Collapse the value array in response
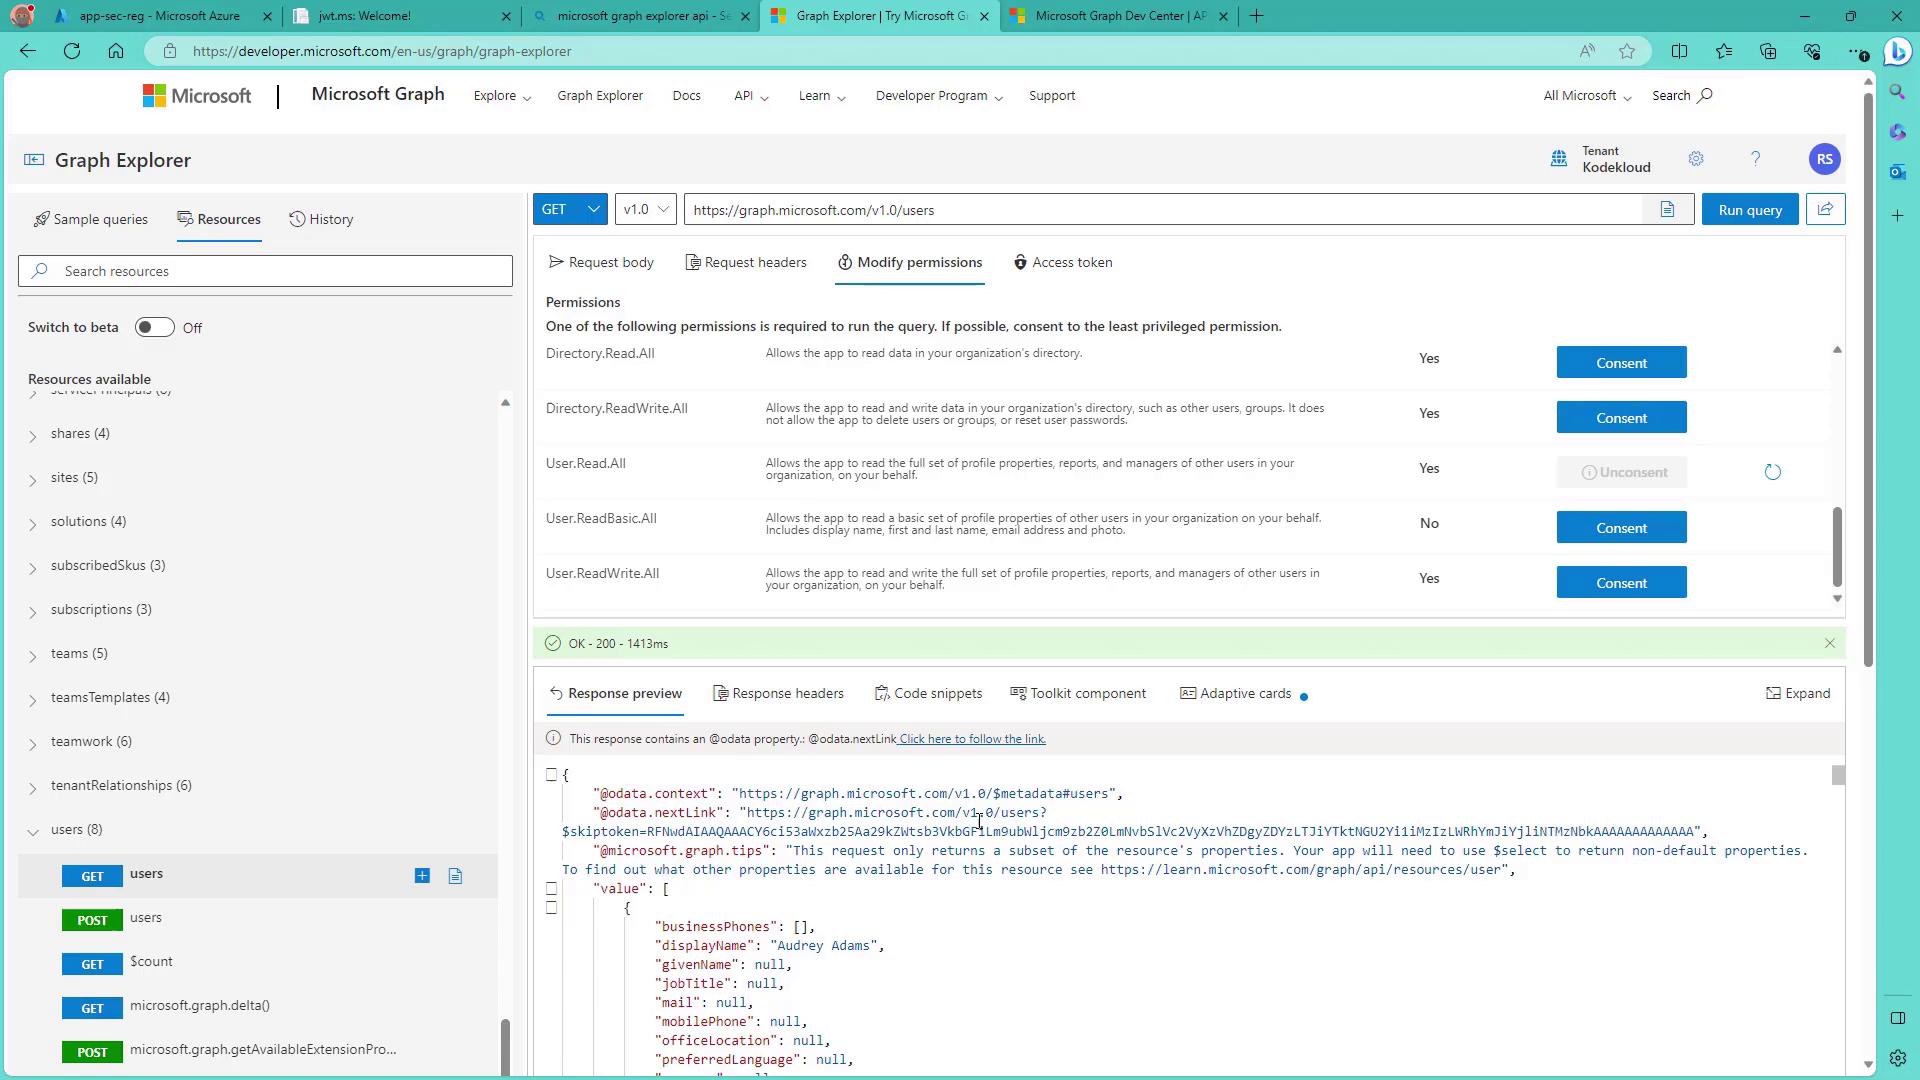The height and width of the screenshot is (1080, 1920). click(x=551, y=889)
